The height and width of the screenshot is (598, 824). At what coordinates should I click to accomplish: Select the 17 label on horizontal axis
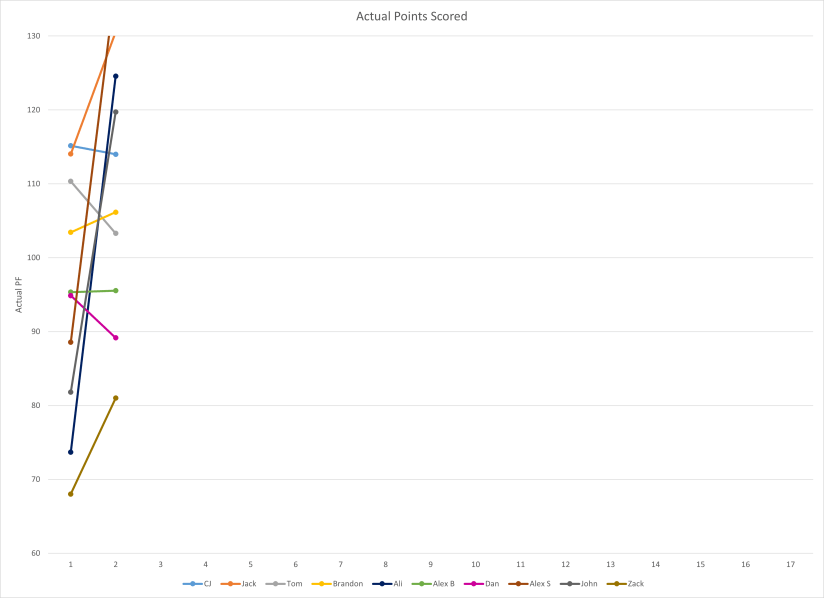tap(790, 565)
